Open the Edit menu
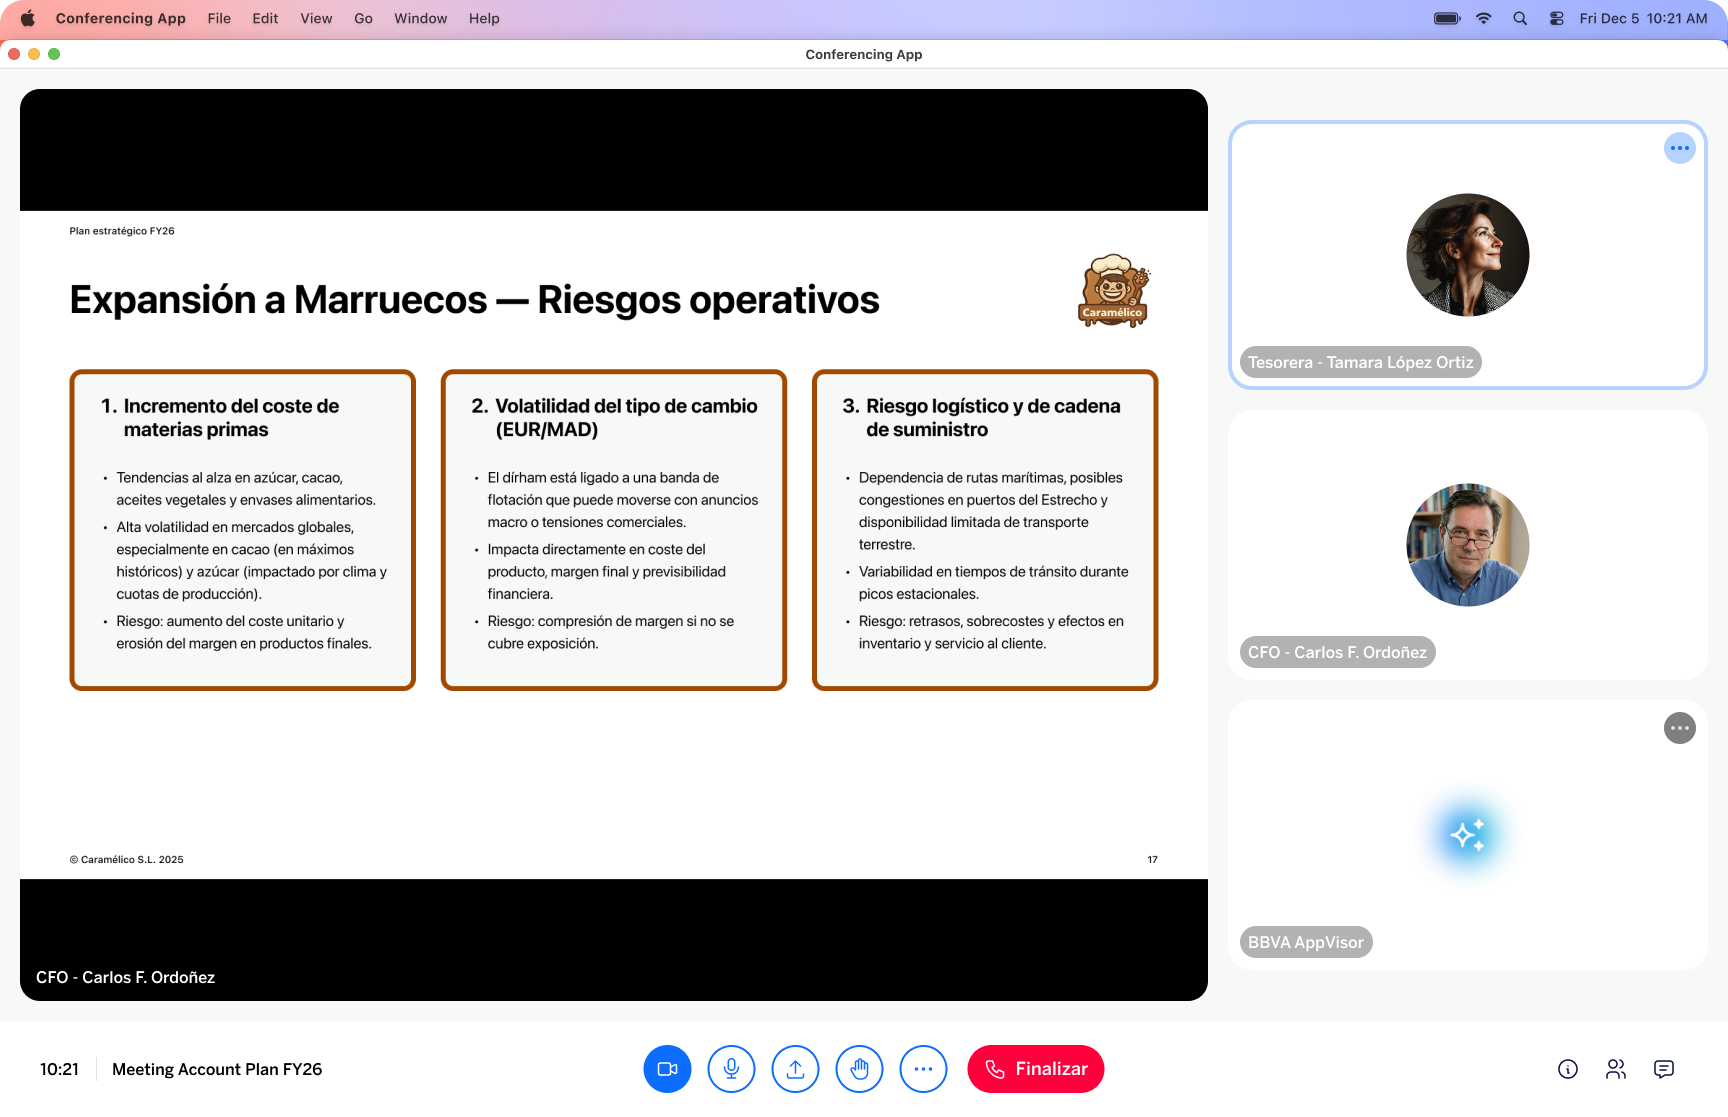 [x=265, y=18]
